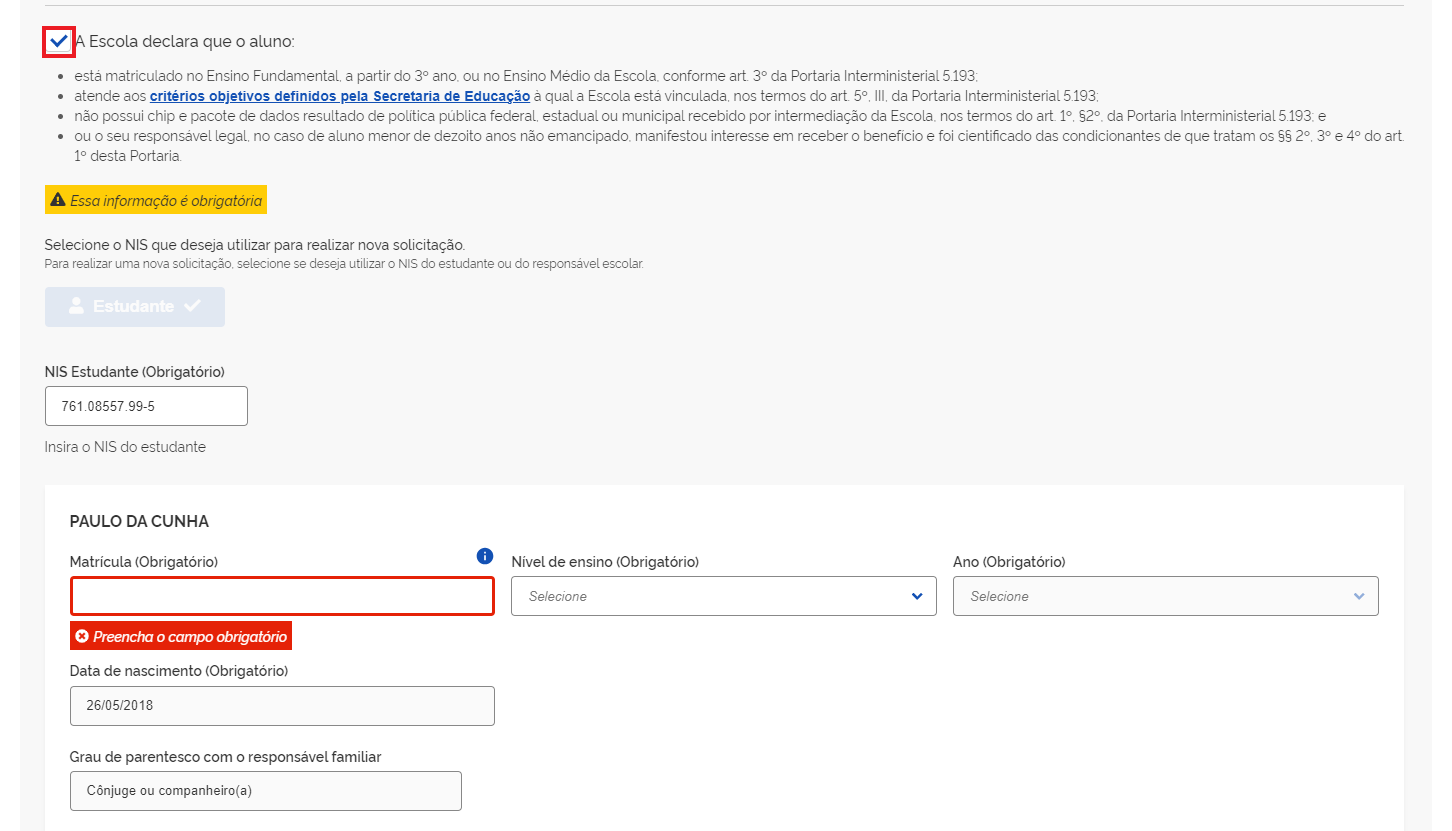Click the user icon on Estudante button
Screen dimensions: 1452x831
coord(76,307)
